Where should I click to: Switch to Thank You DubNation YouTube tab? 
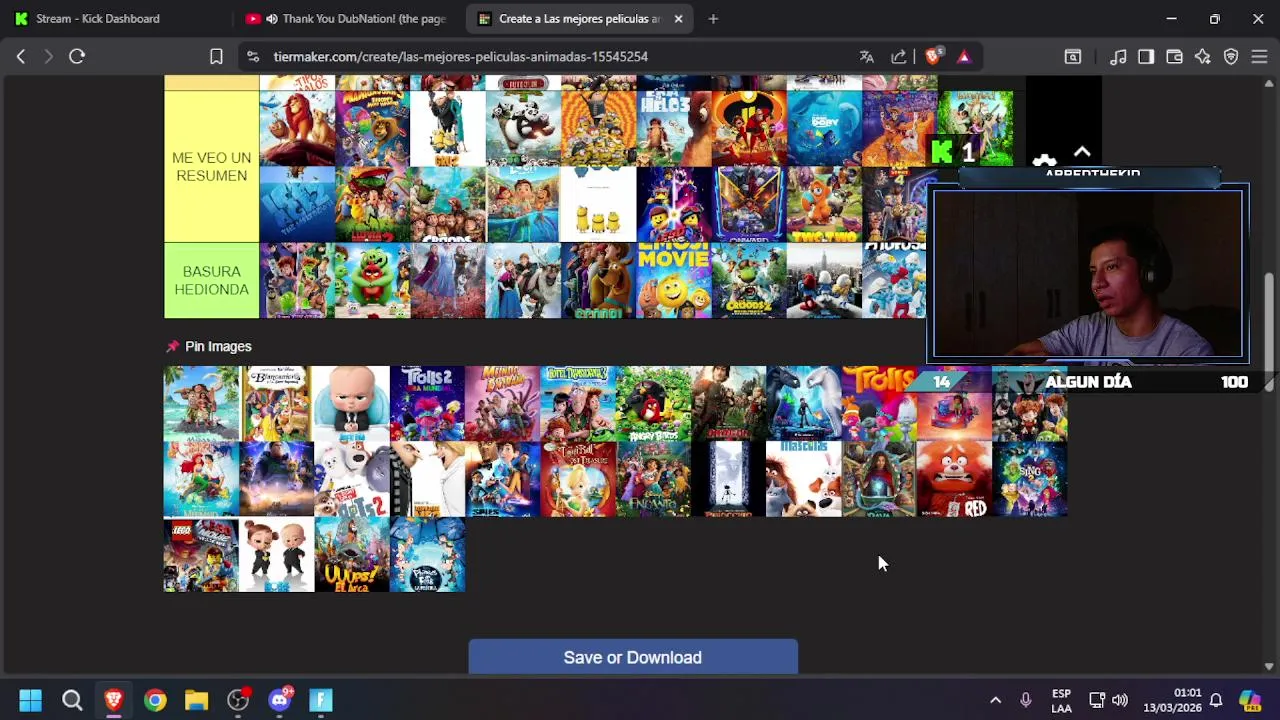346,19
